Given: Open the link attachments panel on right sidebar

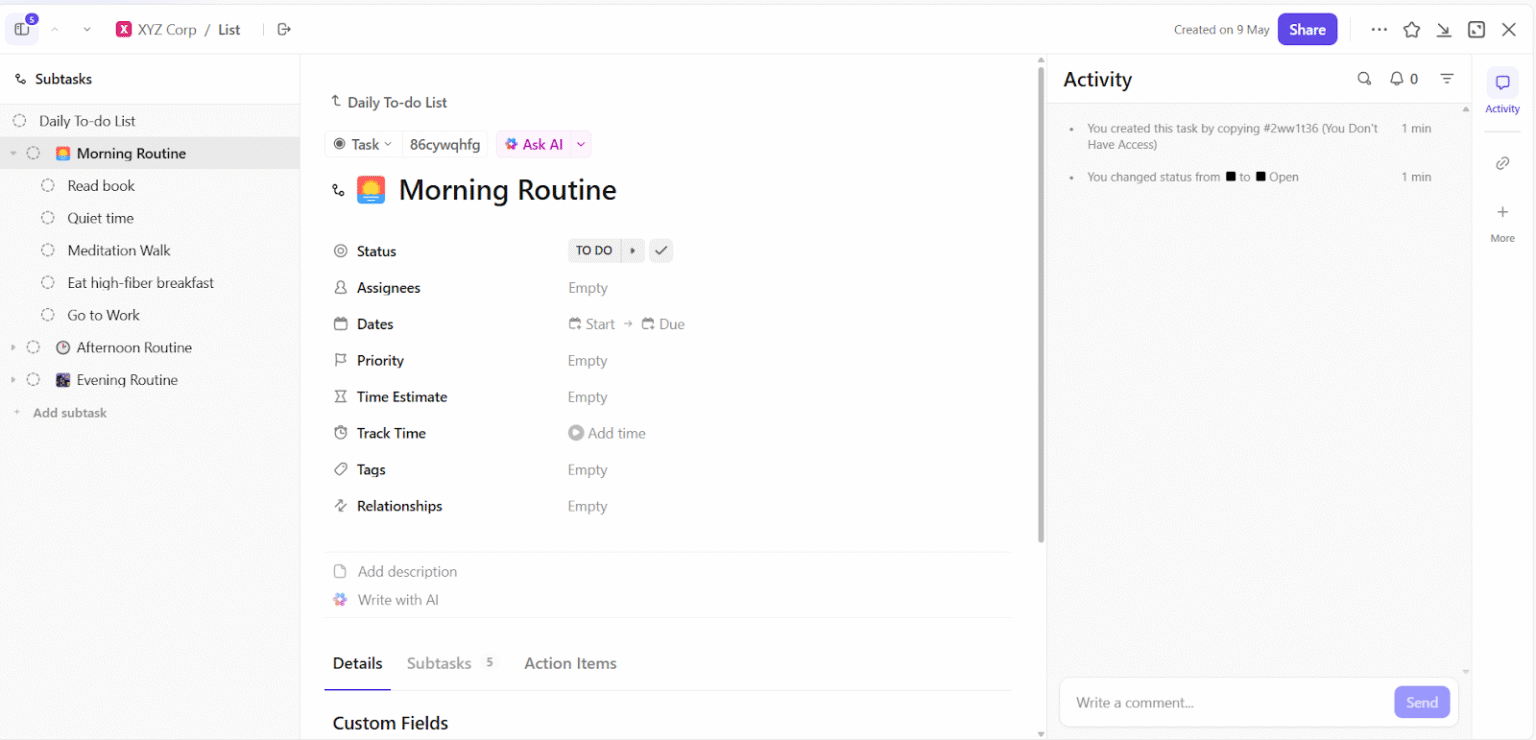Looking at the screenshot, I should [1503, 162].
